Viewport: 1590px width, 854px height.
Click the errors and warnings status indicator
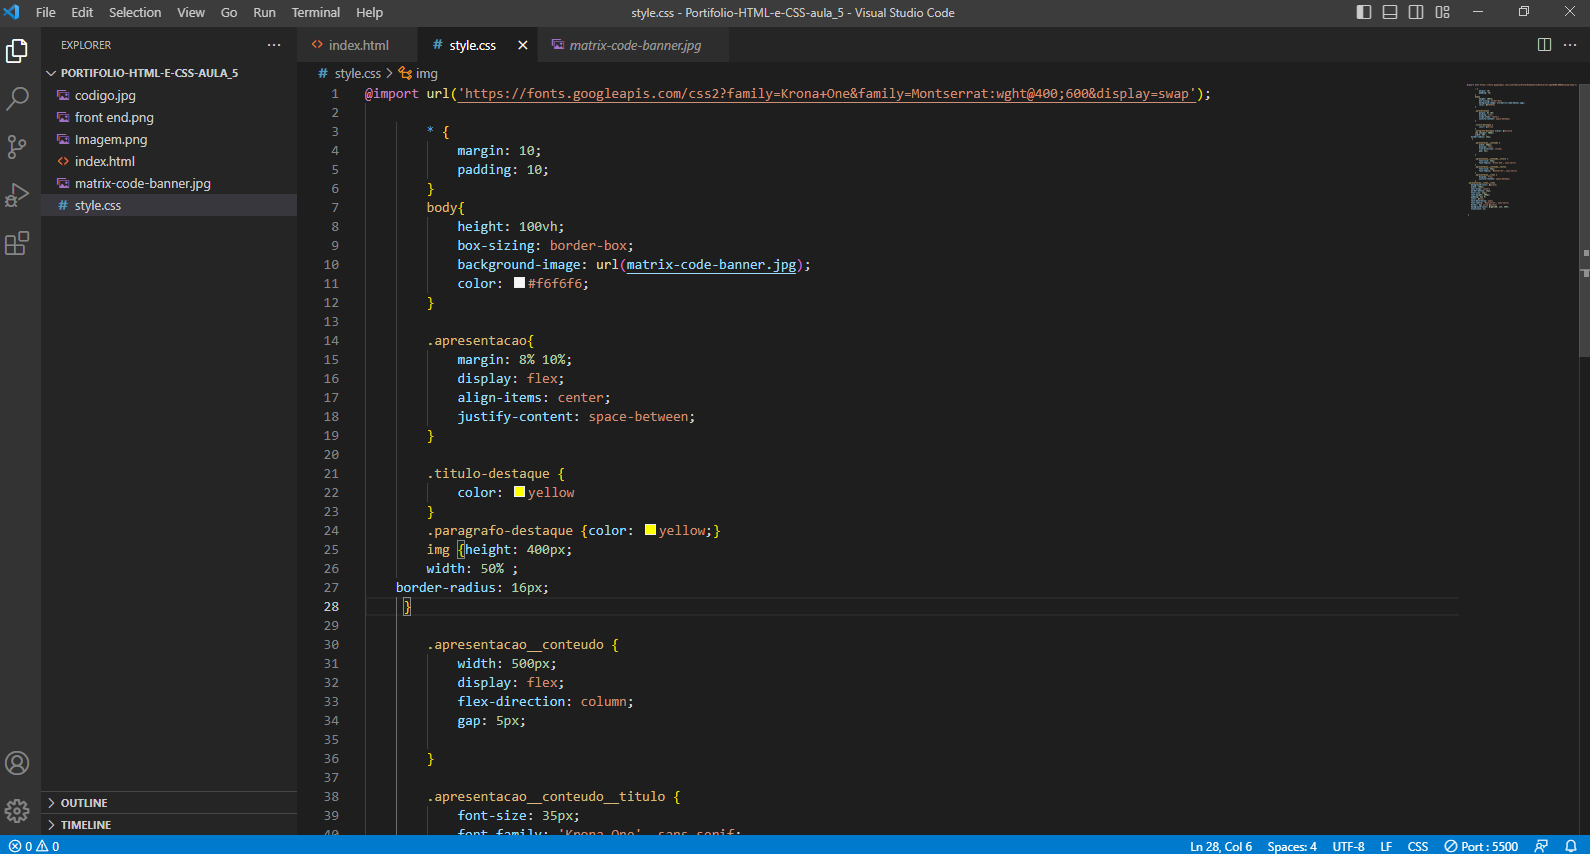[x=34, y=846]
